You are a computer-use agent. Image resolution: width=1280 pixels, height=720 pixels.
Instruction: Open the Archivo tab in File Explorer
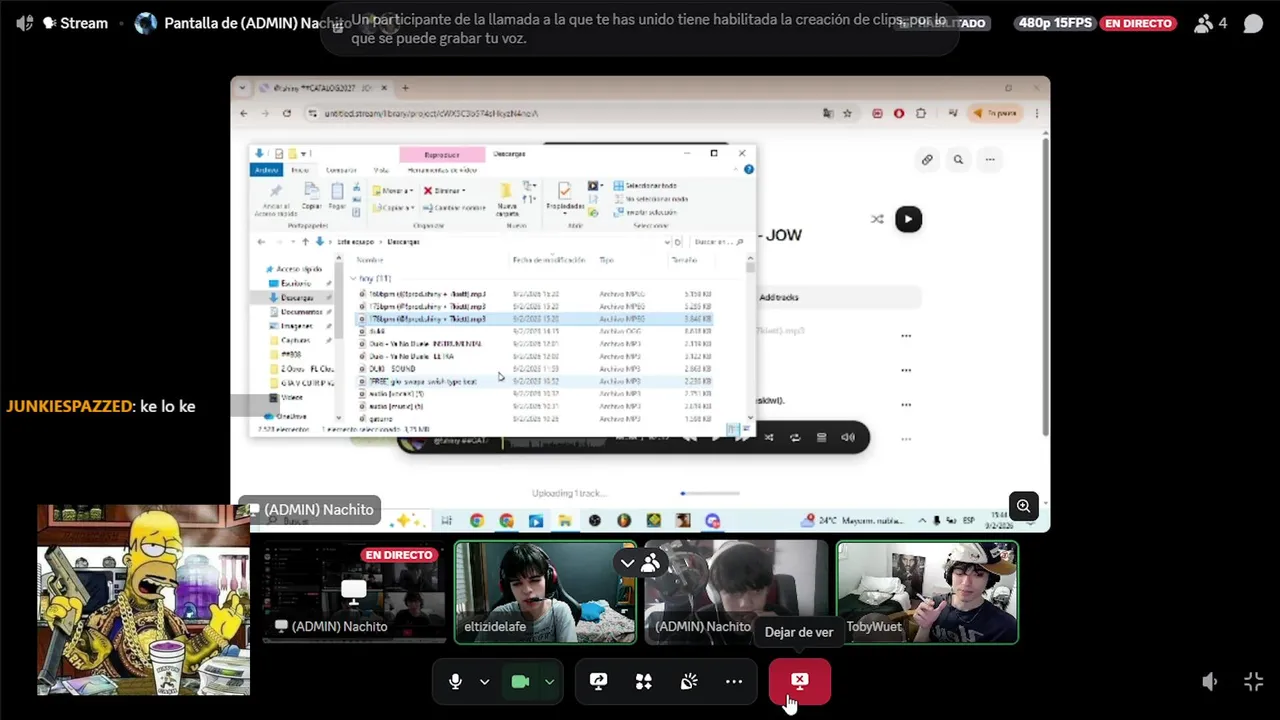click(x=266, y=170)
